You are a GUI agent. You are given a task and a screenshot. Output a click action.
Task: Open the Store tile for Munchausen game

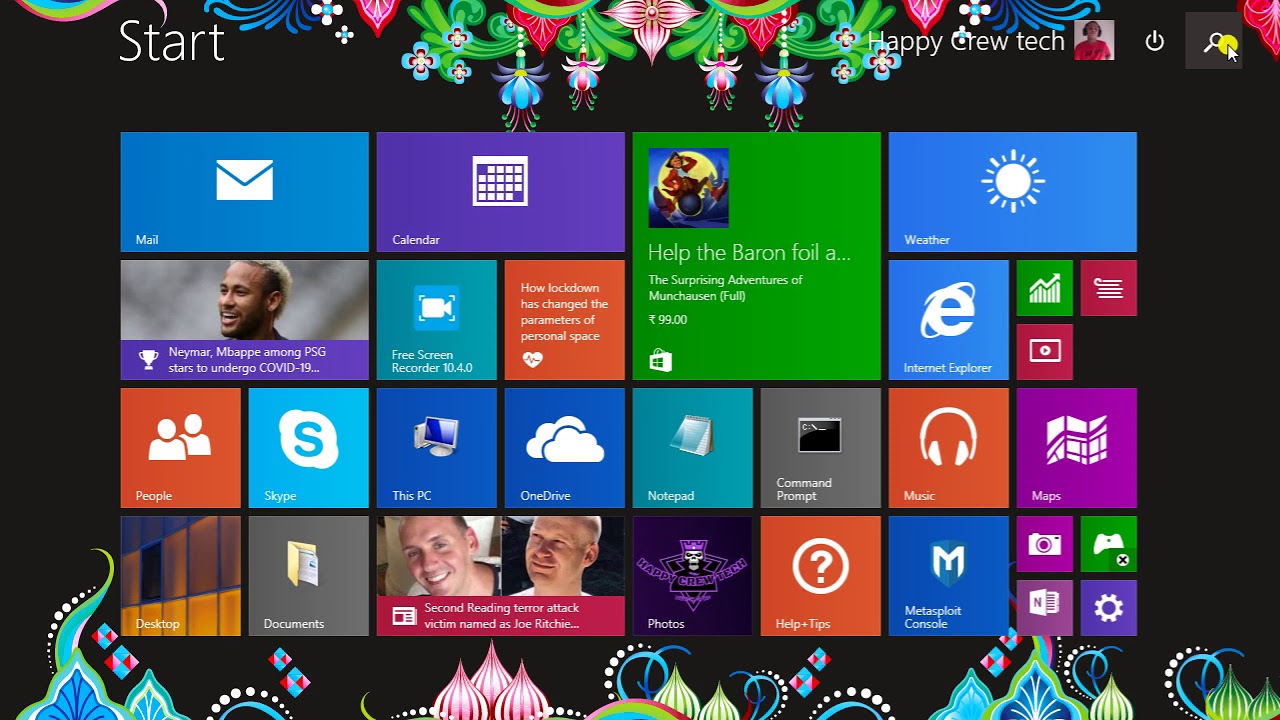click(756, 256)
